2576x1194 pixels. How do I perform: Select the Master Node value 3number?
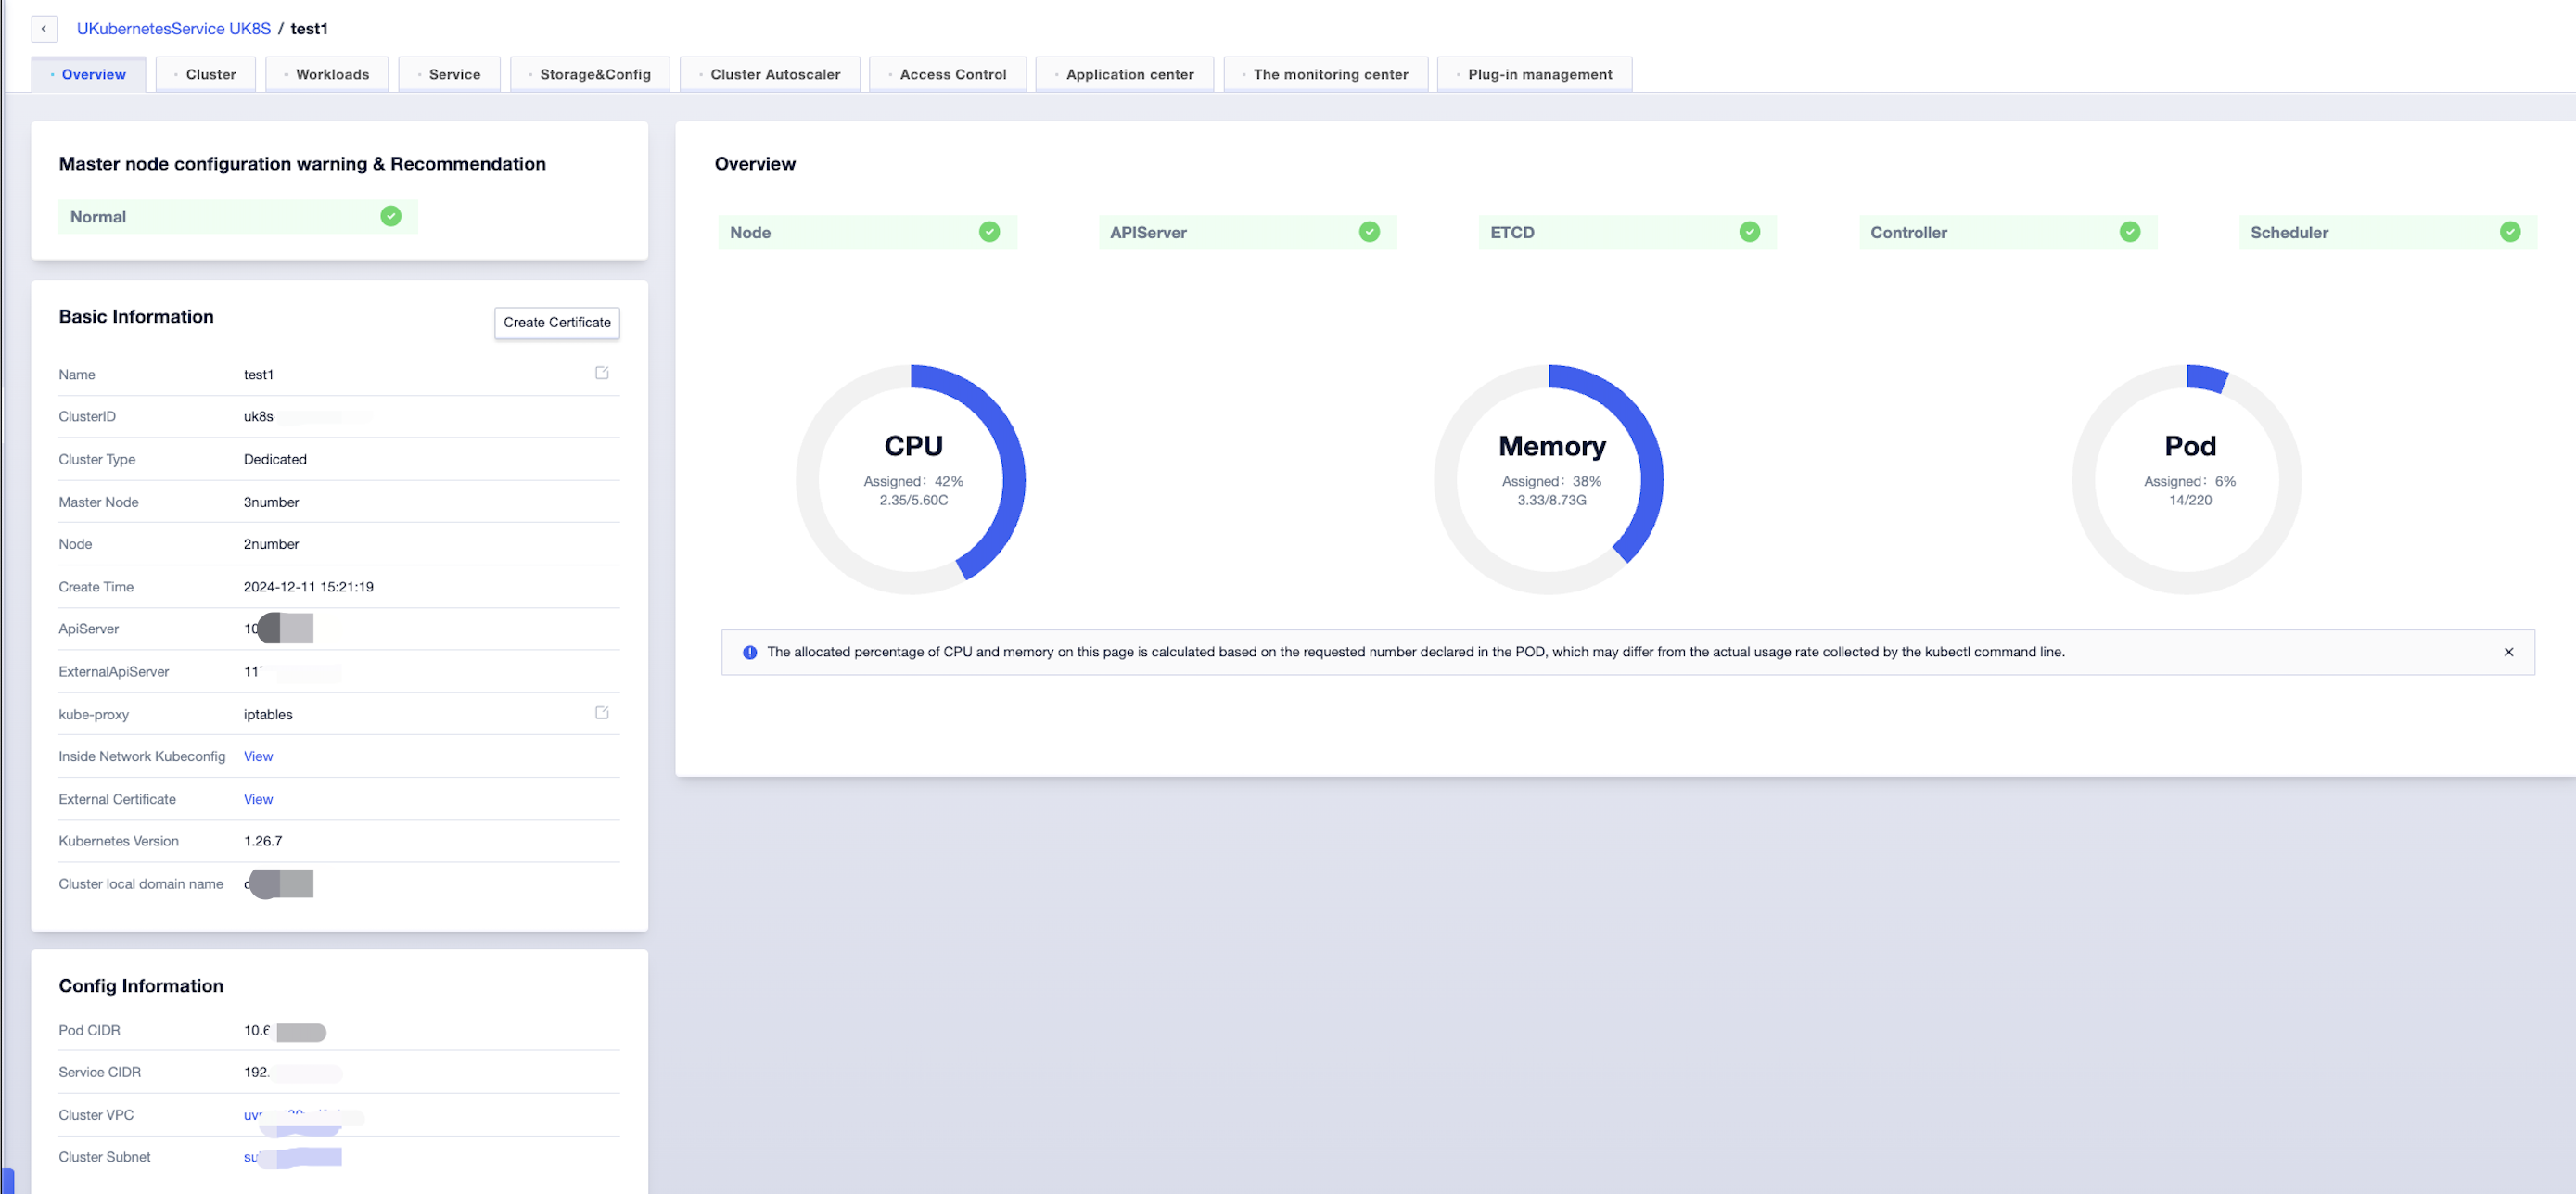(x=271, y=502)
